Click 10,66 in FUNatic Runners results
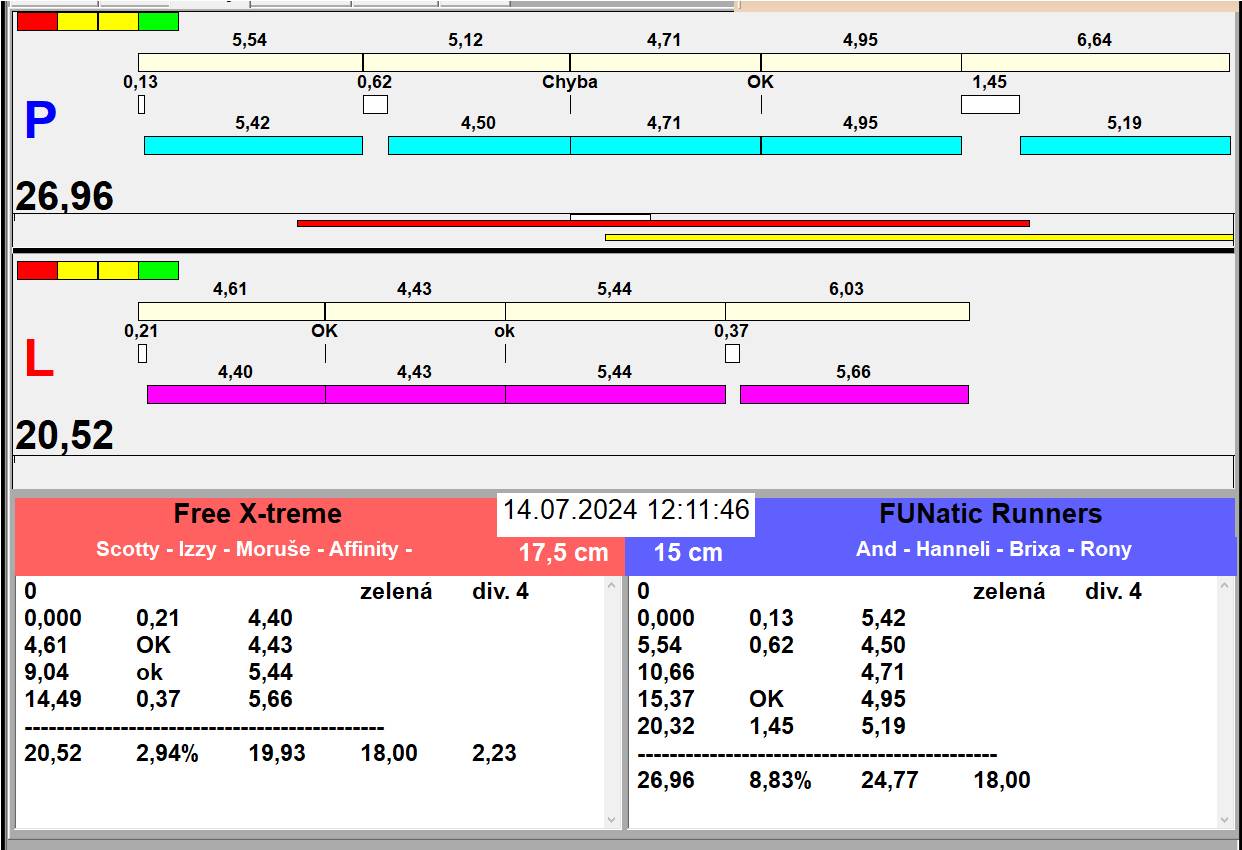This screenshot has width=1242, height=850. pos(666,673)
